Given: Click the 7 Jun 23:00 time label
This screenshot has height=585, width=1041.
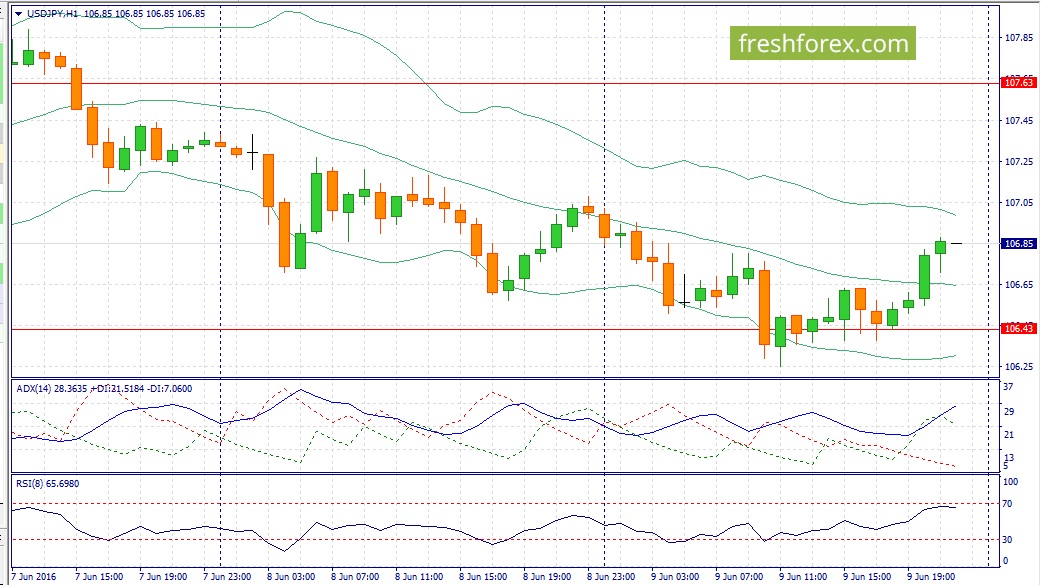Looking at the screenshot, I should point(227,576).
